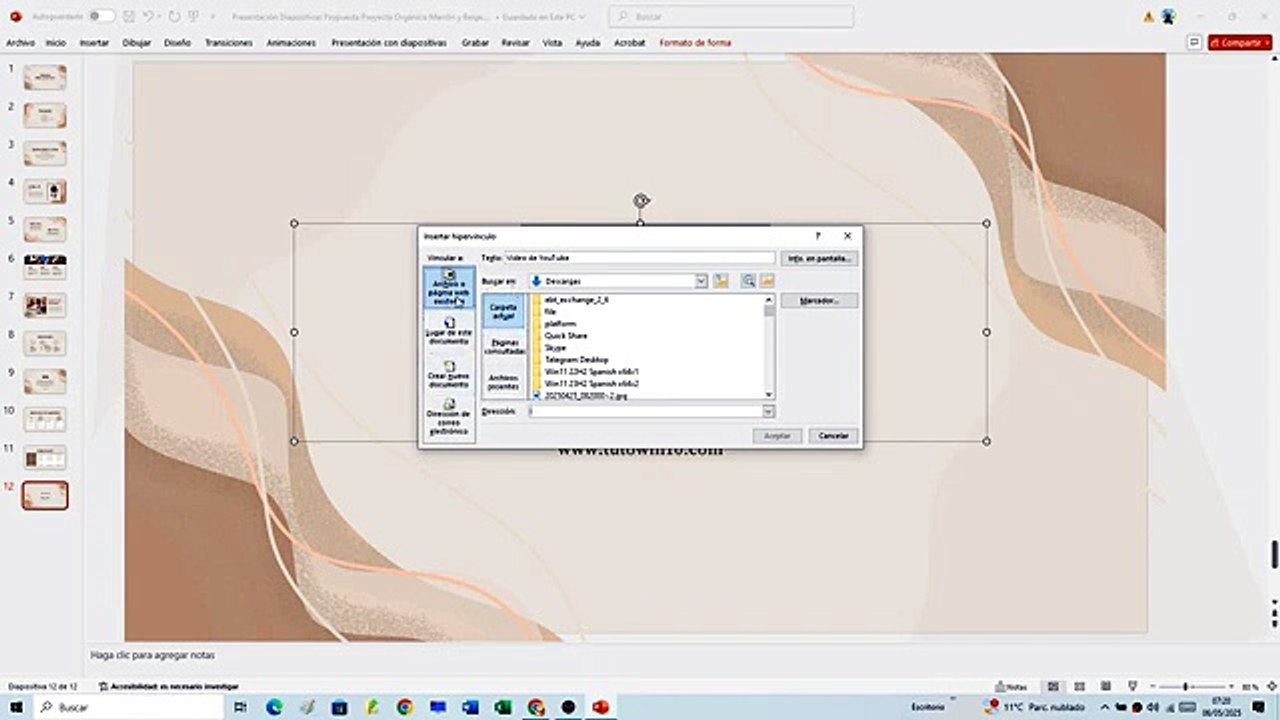
Task: Select the 'Skype' folder
Action: [x=555, y=348]
